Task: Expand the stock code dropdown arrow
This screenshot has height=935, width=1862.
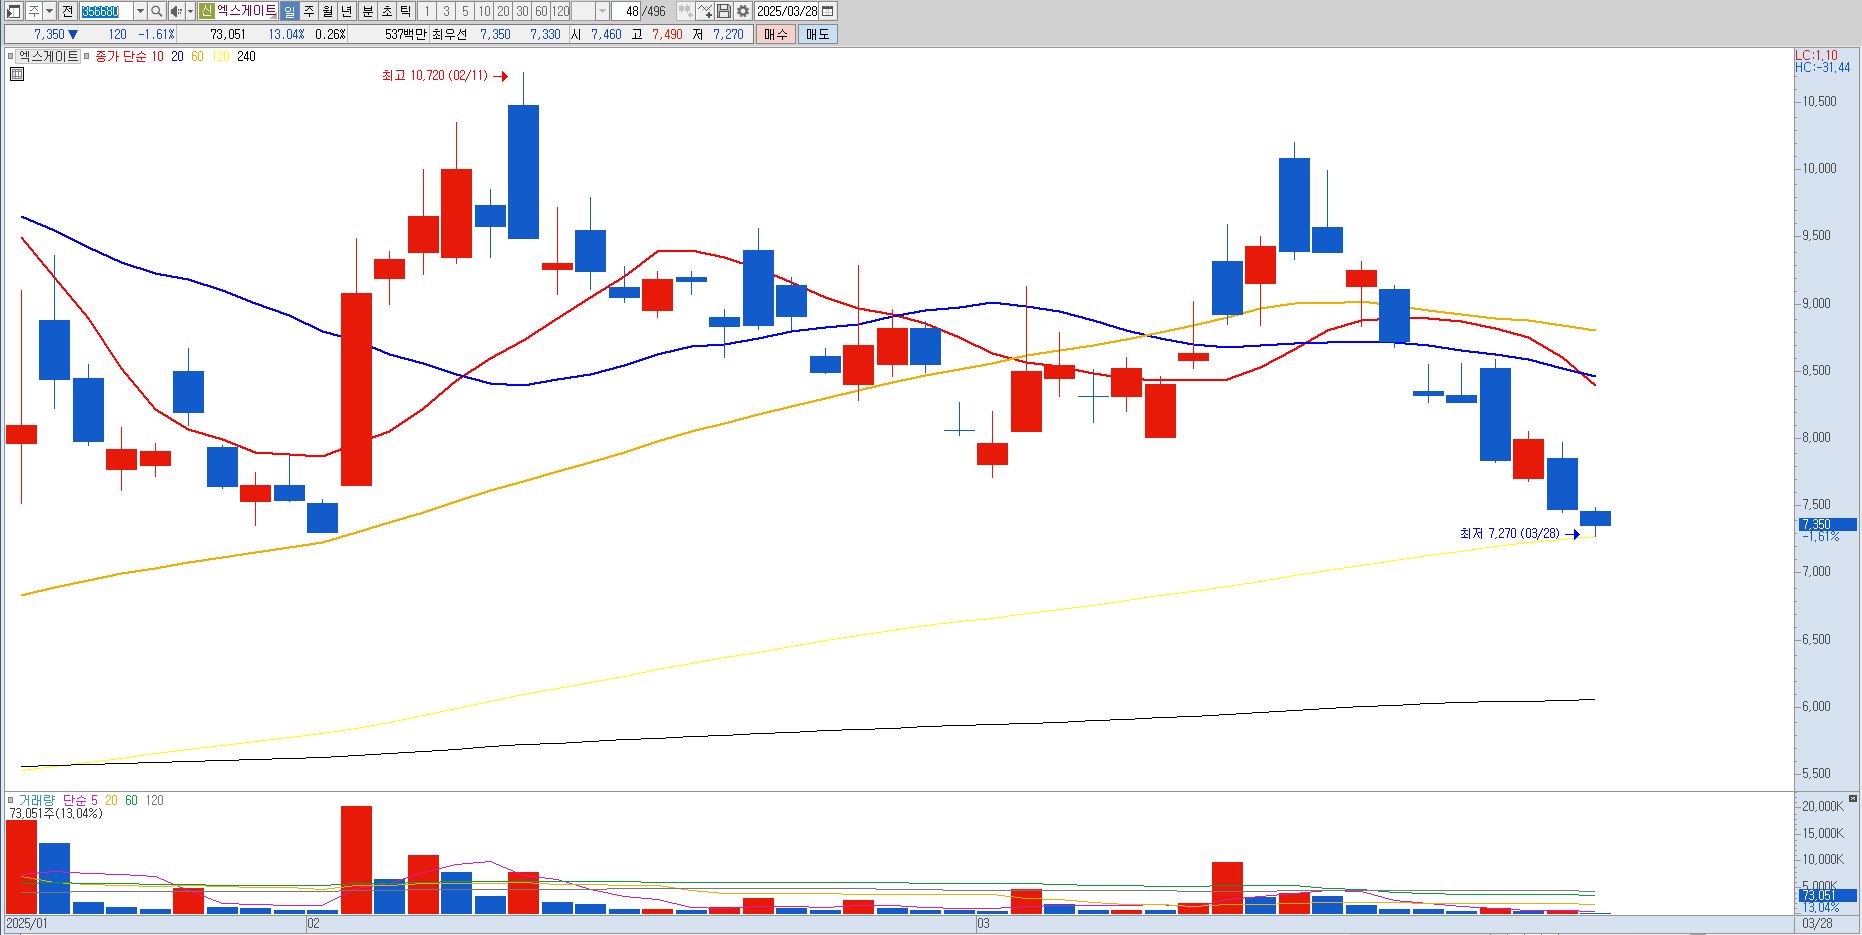Action: click(140, 11)
